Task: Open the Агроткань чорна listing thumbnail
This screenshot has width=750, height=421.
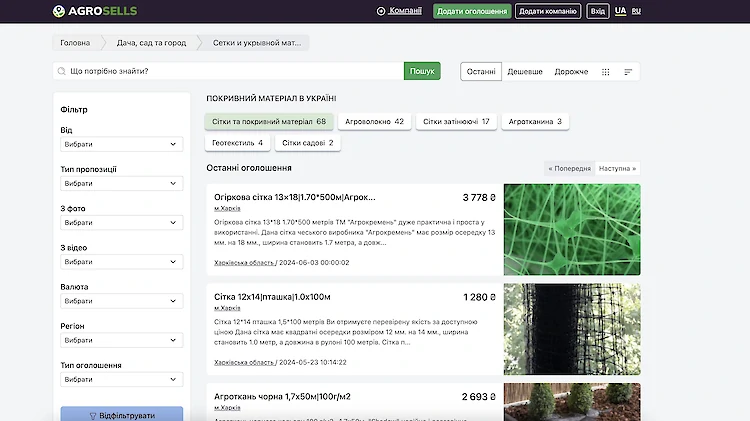Action: pos(572,402)
